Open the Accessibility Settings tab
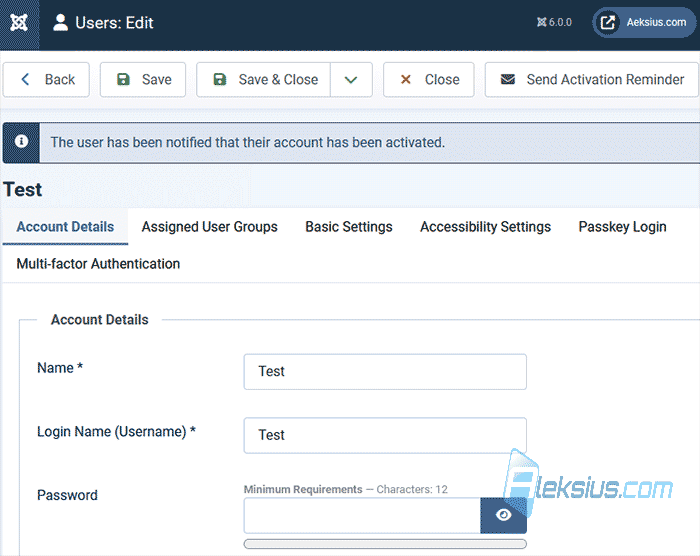This screenshot has width=700, height=556. (485, 227)
